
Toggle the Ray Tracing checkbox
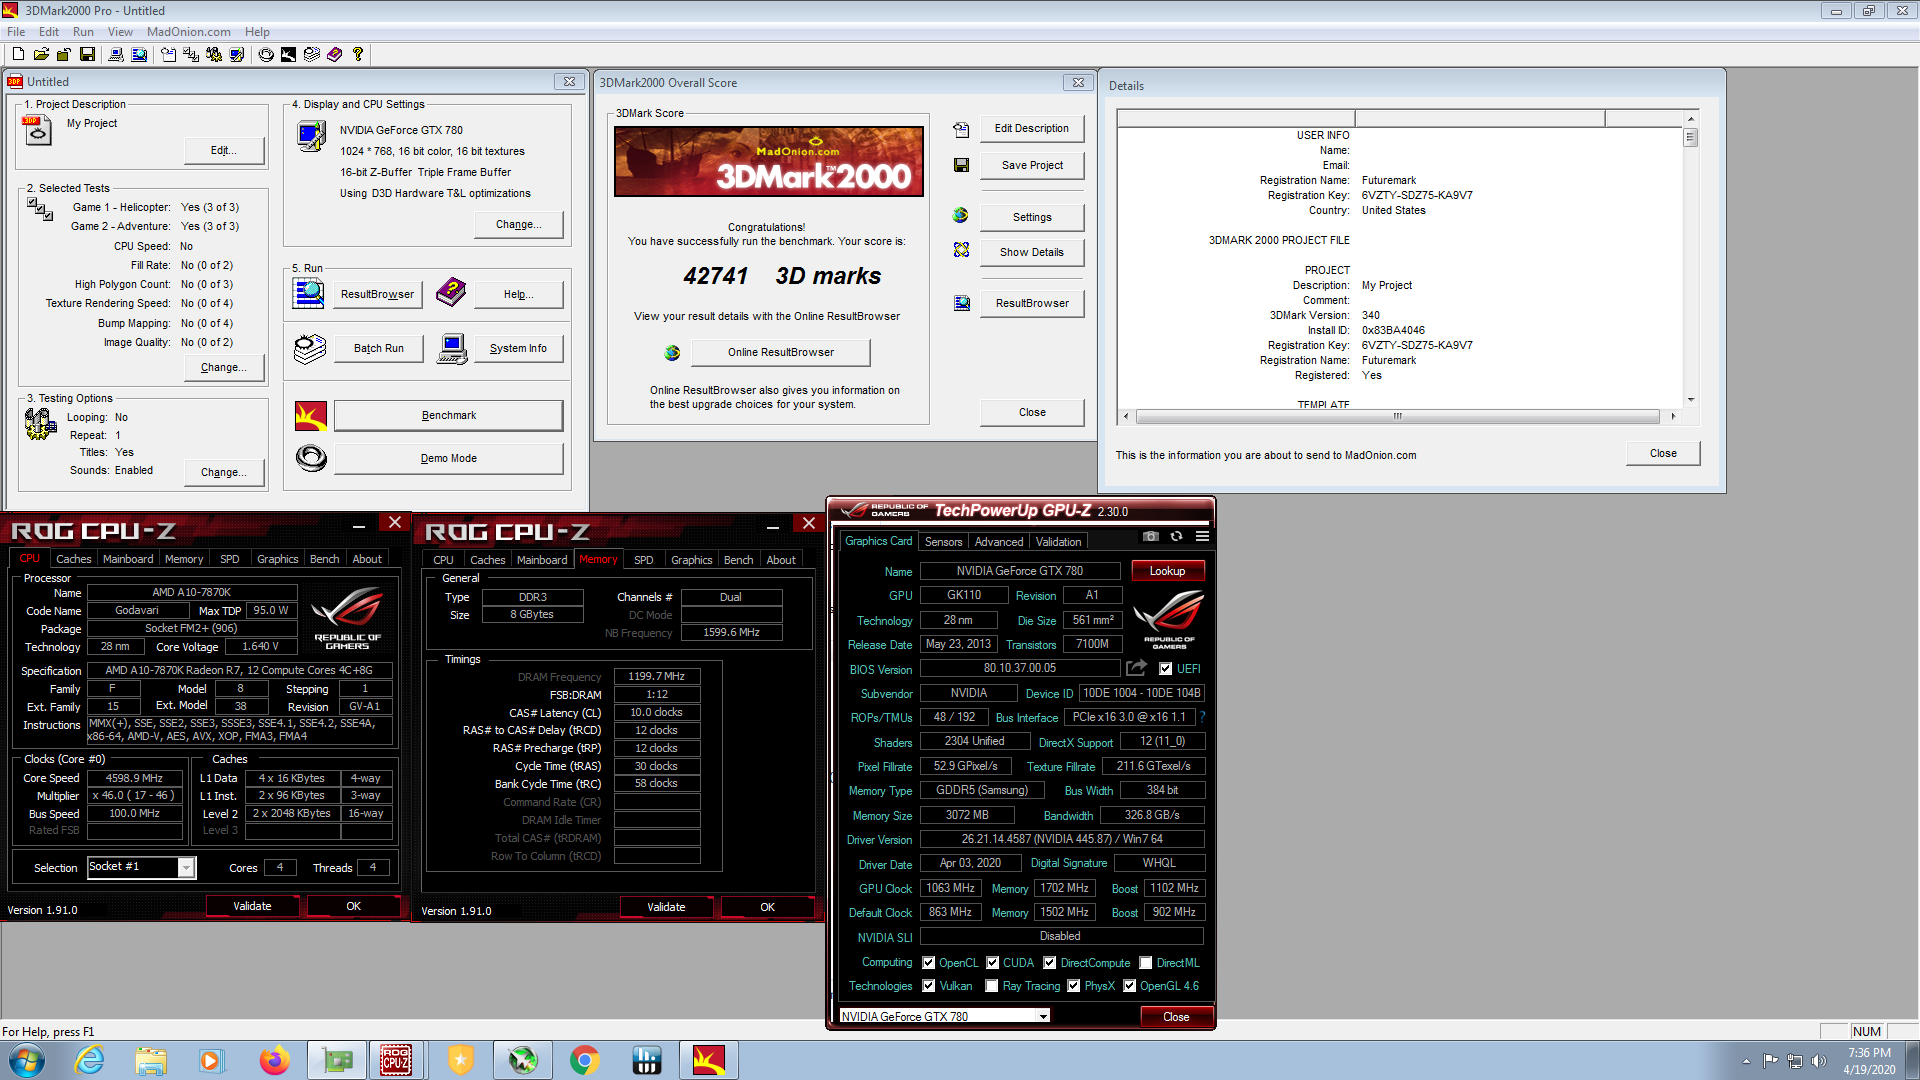click(x=992, y=986)
